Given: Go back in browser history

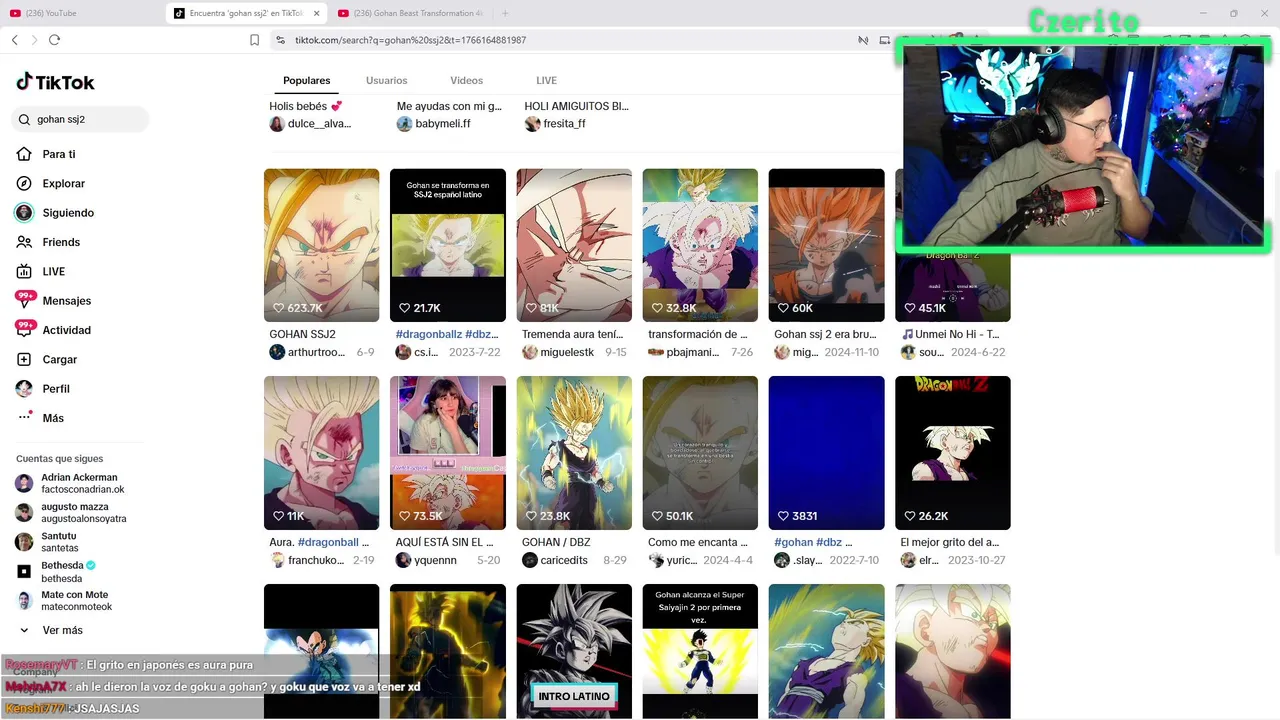Looking at the screenshot, I should (14, 40).
